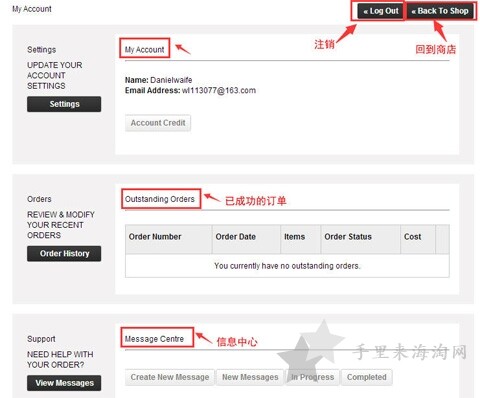The image size is (480, 398).
Task: Select Create New Message tab
Action: pyautogui.click(x=170, y=377)
